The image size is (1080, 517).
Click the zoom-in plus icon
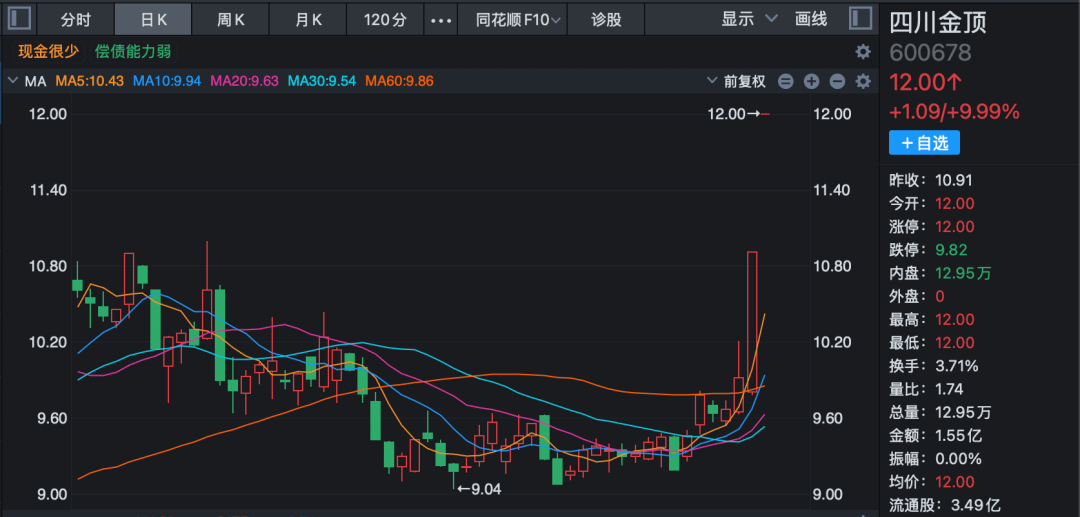click(811, 82)
